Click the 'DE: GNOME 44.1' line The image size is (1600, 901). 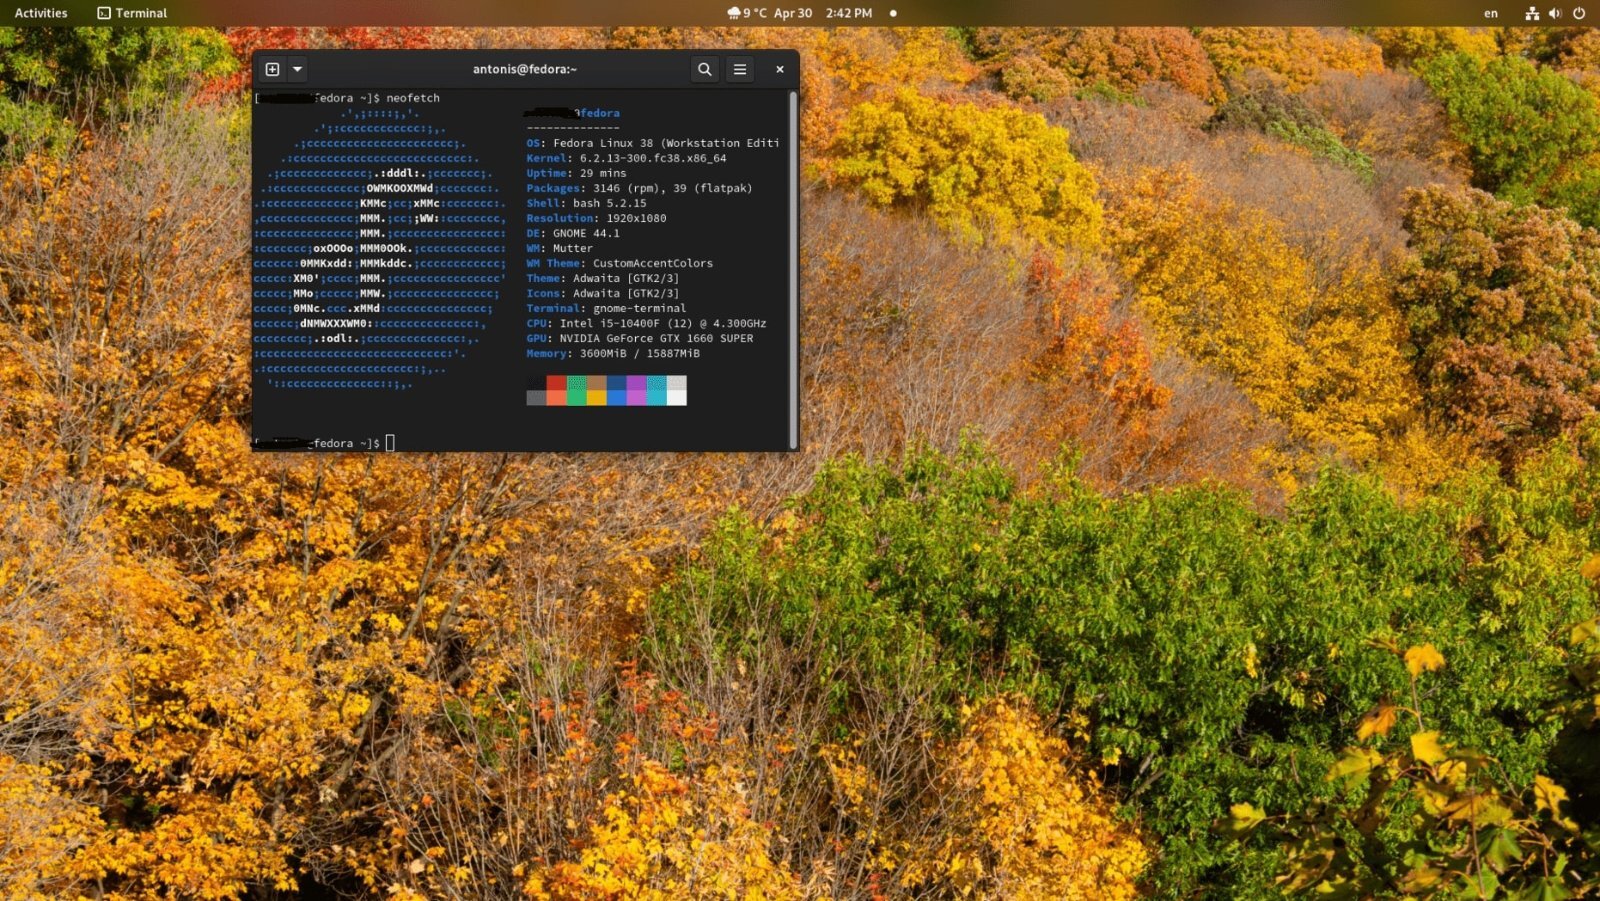coord(573,233)
